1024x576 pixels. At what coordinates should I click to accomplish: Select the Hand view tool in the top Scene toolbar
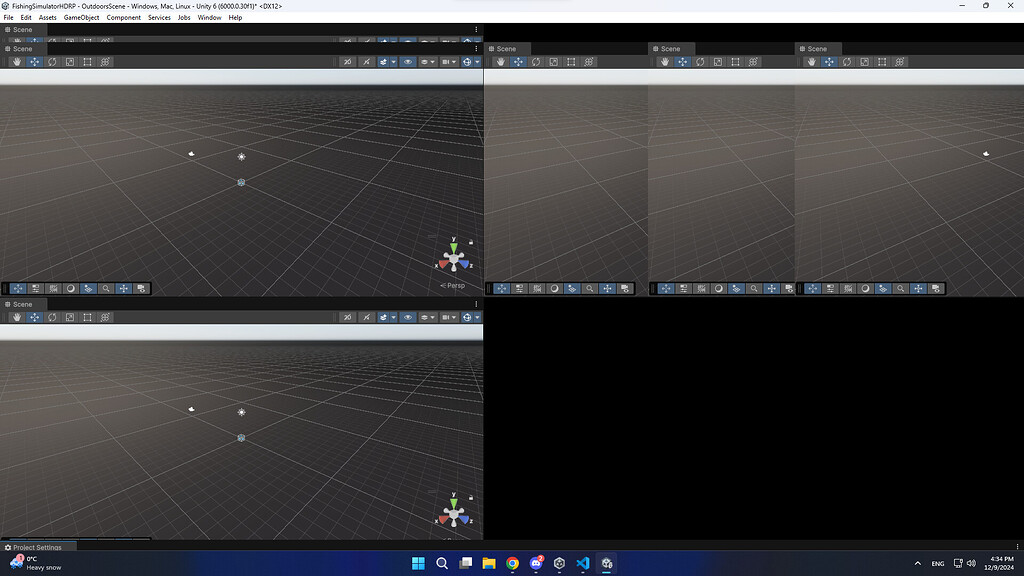[x=16, y=61]
